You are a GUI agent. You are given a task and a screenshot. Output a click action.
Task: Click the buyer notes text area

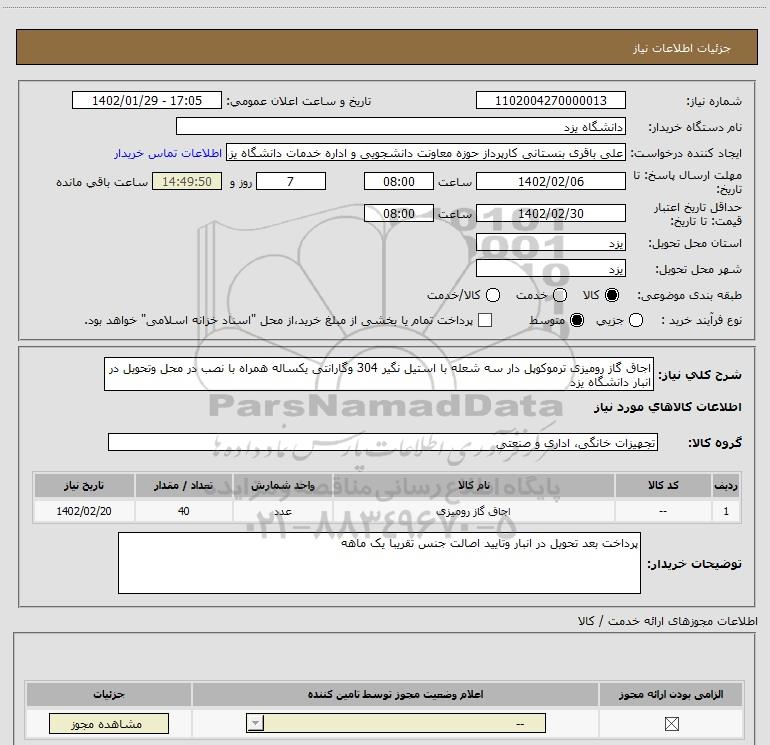point(379,563)
